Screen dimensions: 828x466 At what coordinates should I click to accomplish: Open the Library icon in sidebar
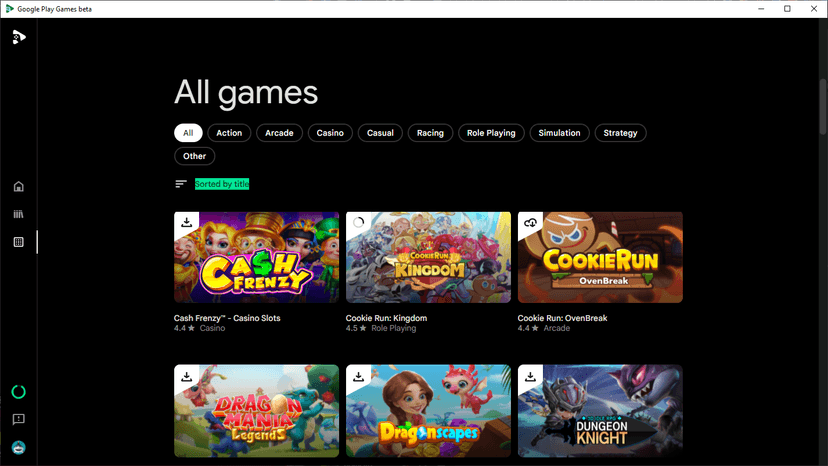coord(18,214)
